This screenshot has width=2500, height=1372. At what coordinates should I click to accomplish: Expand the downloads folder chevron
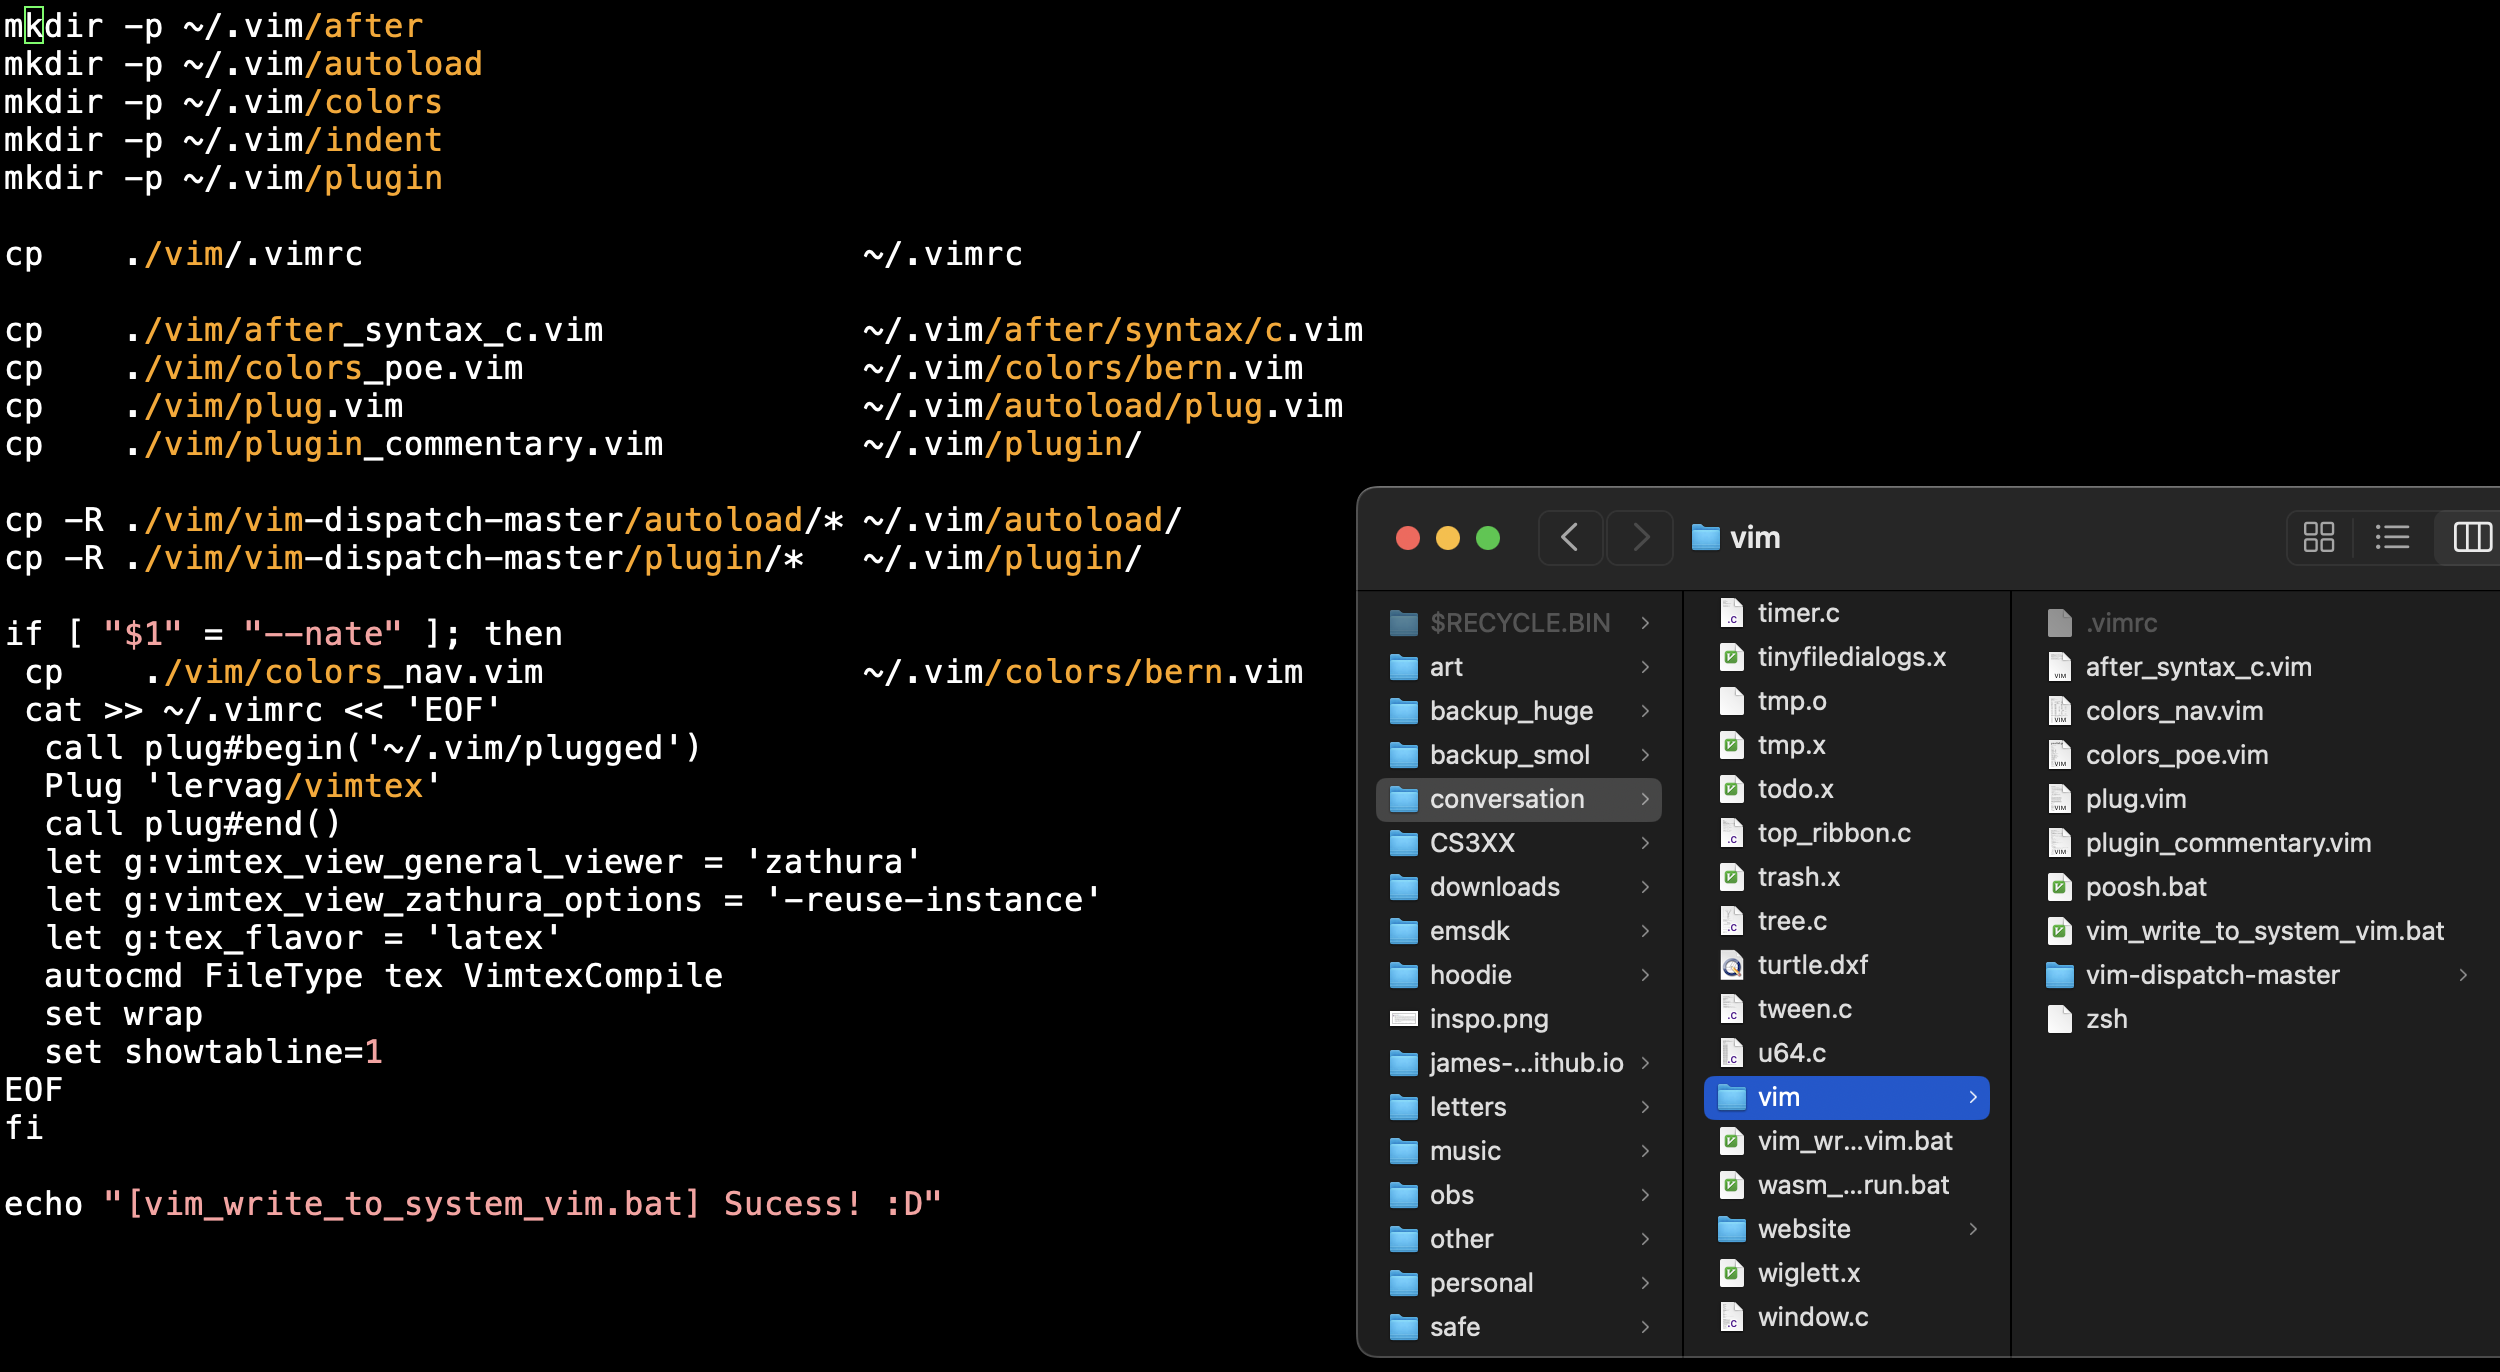click(1645, 887)
